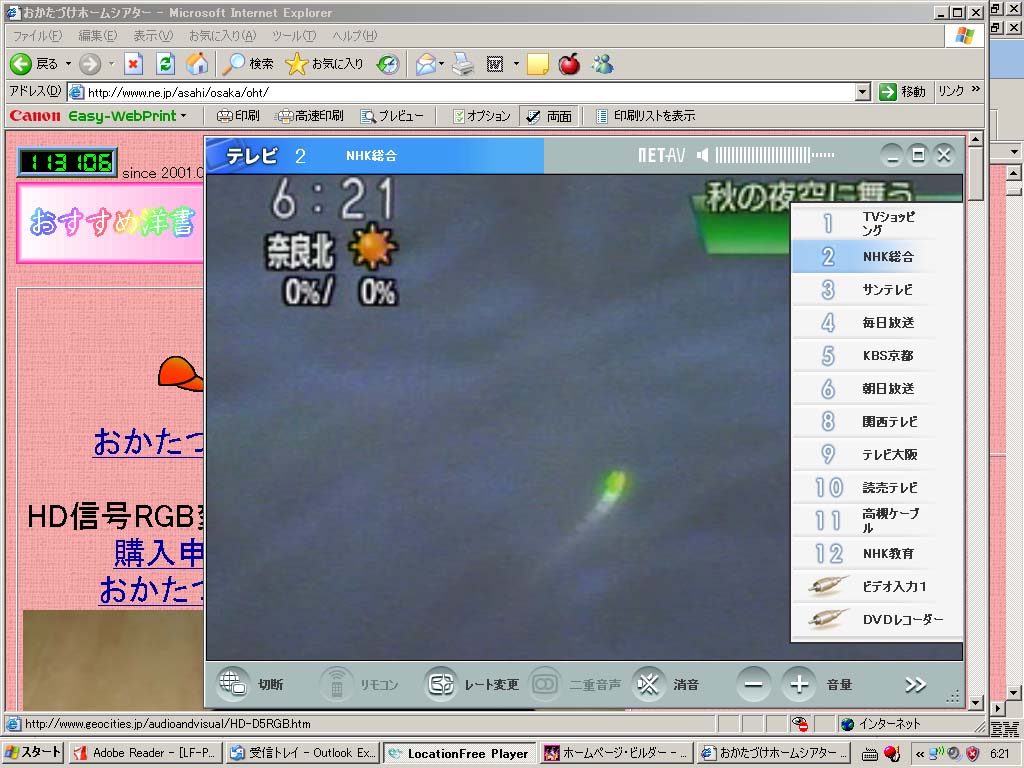Image resolution: width=1024 pixels, height=768 pixels.
Task: Expand hidden system tray icons chevron
Action: click(x=920, y=754)
